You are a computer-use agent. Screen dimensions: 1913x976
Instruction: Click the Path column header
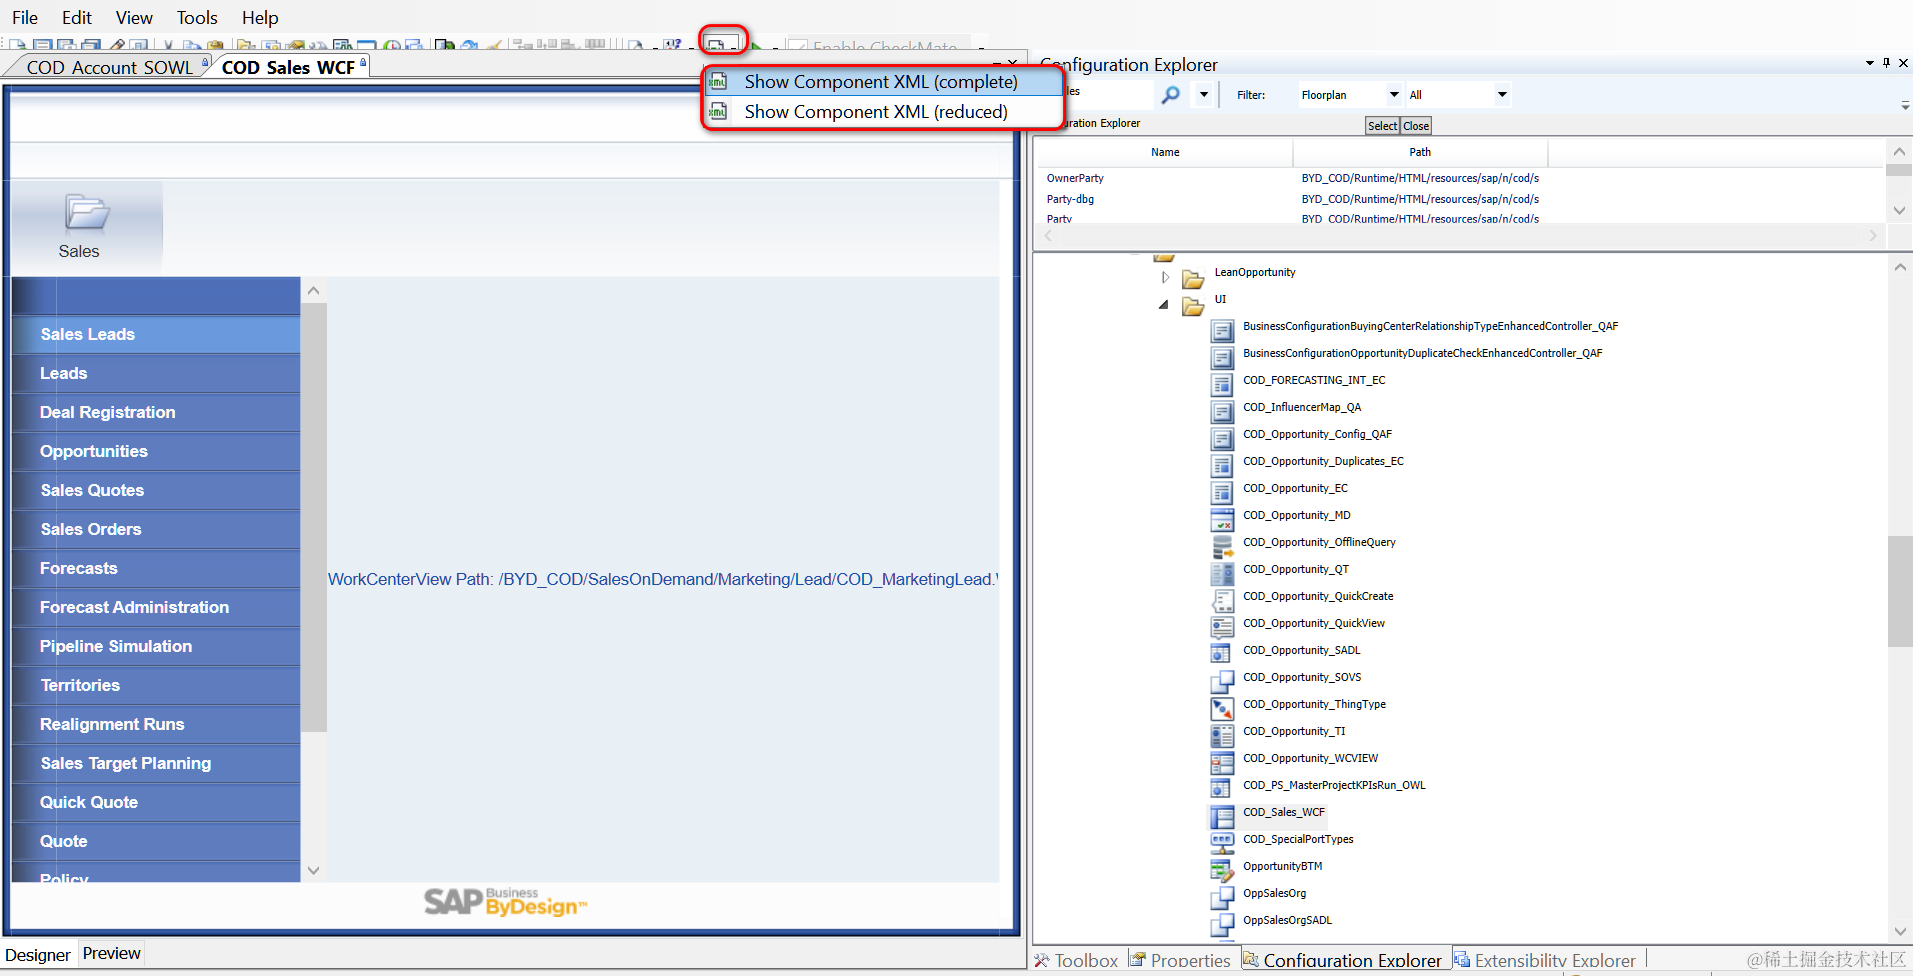point(1420,152)
